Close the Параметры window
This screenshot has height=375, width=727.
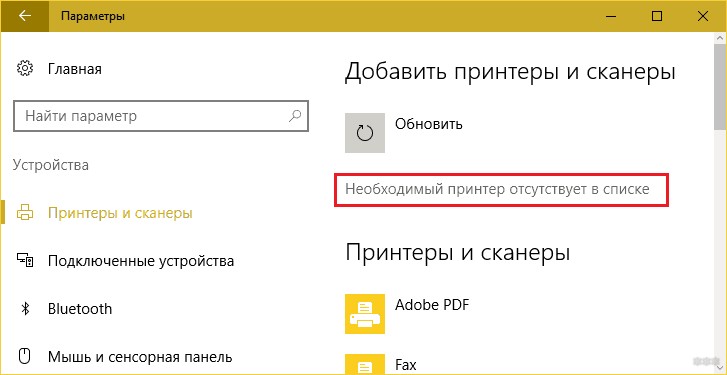tap(702, 16)
